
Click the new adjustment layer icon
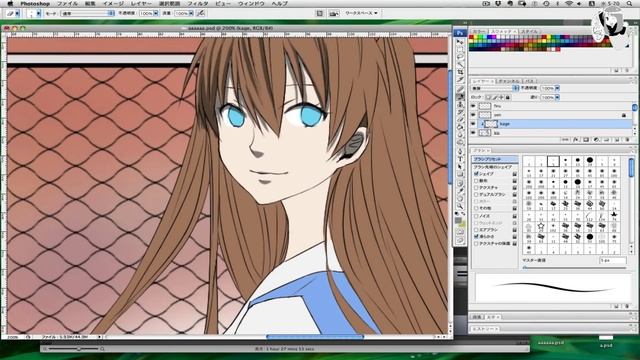596,140
